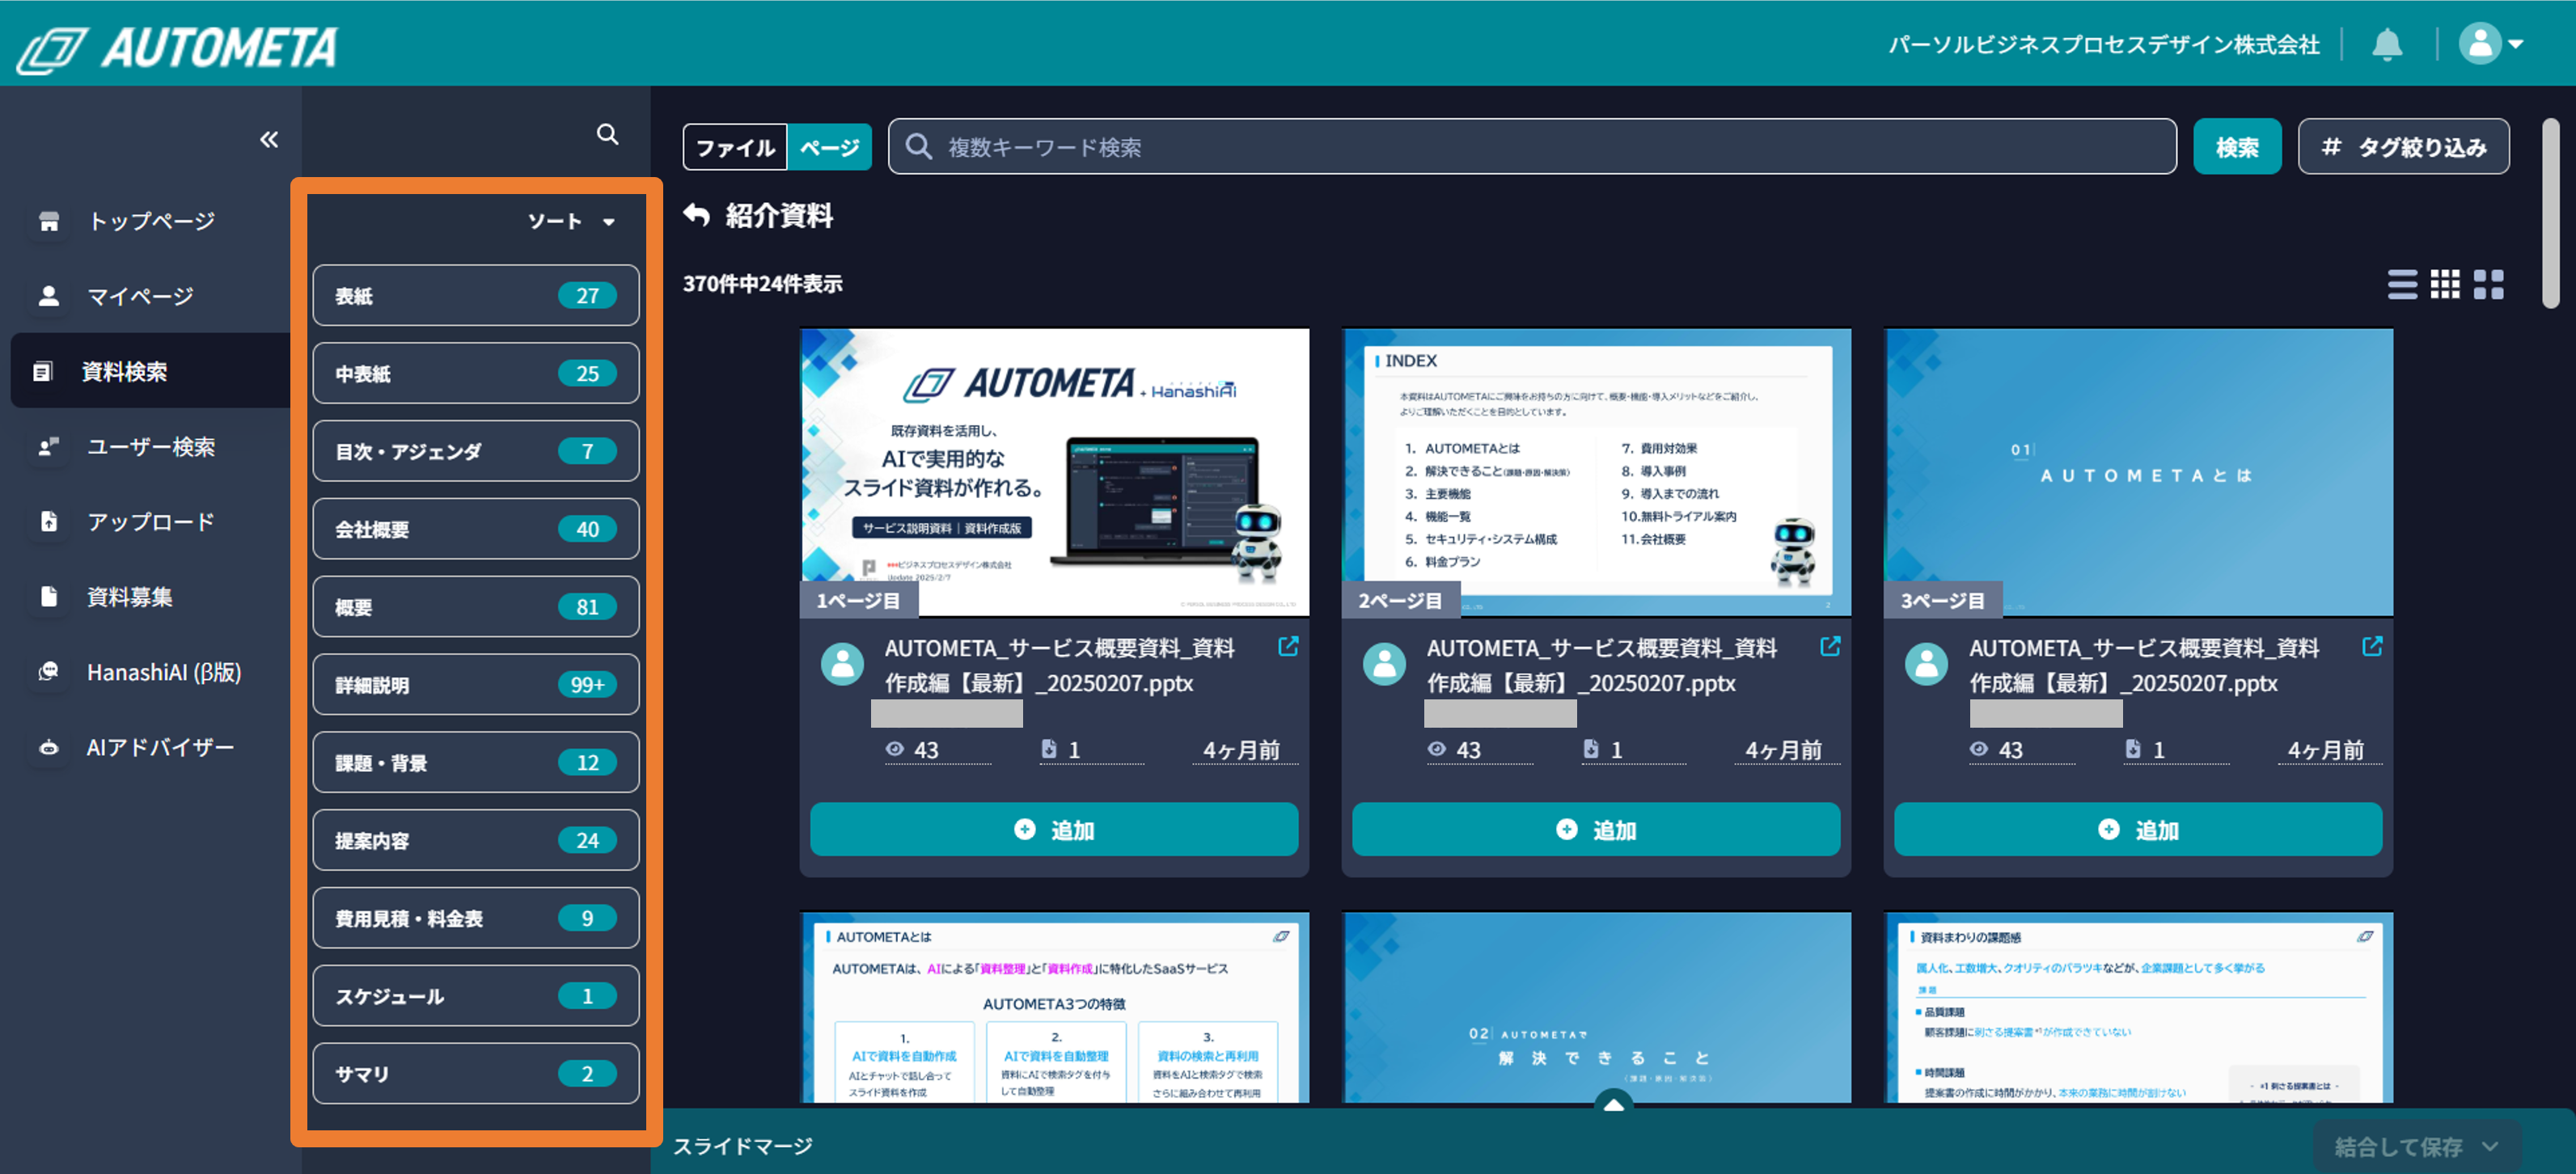Filter by 会社概要 tag

point(476,529)
